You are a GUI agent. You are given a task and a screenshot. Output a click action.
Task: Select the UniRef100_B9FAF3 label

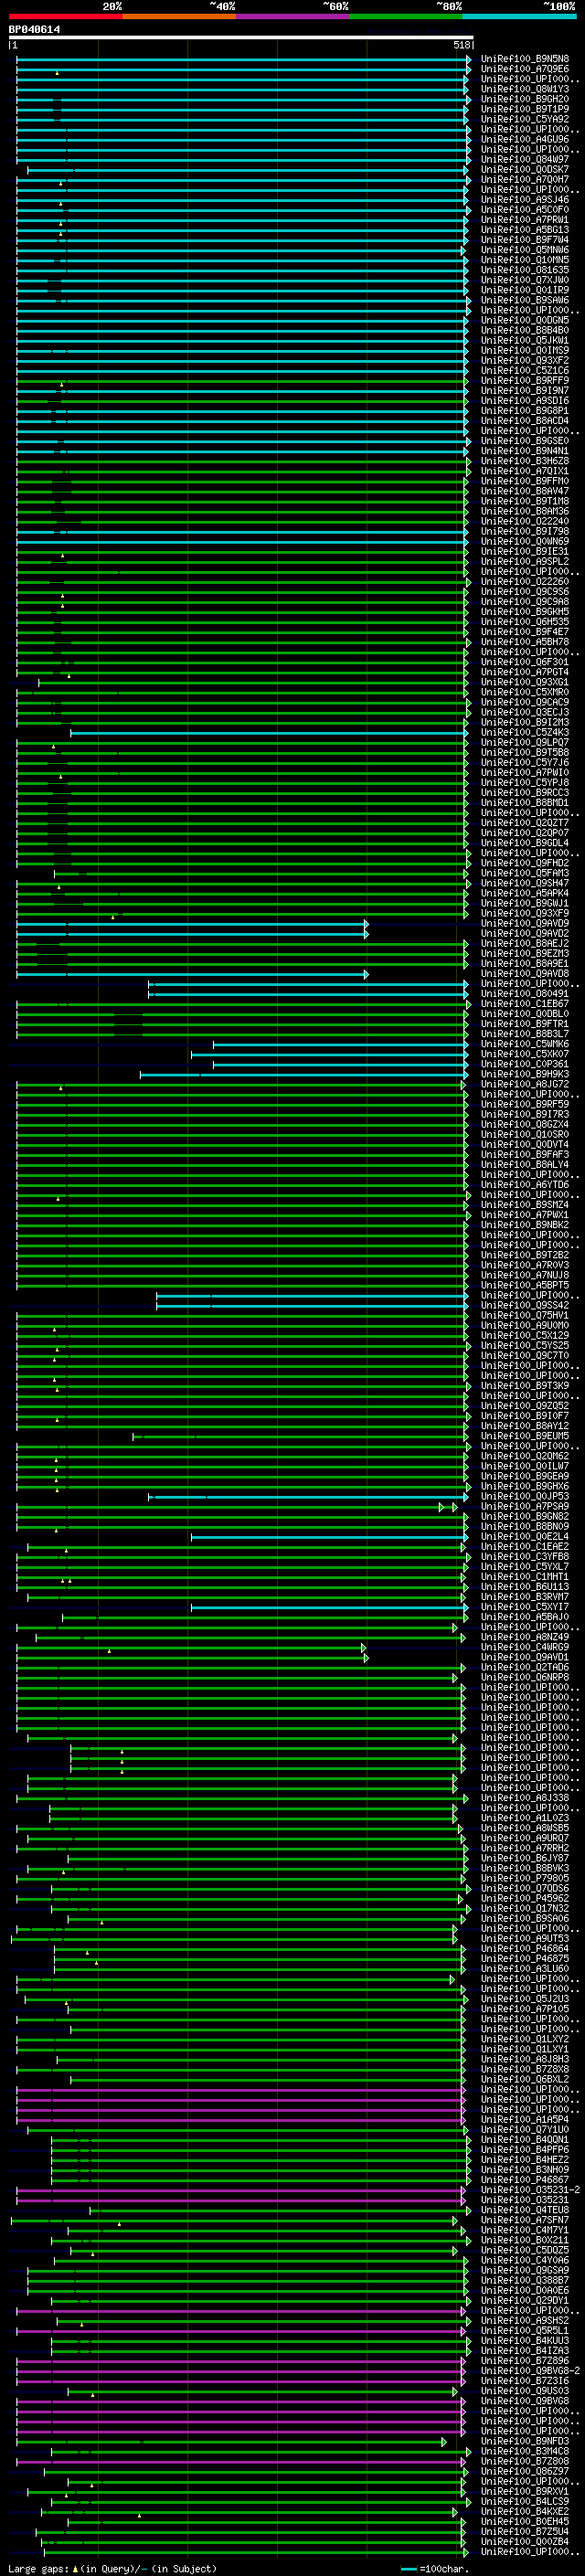click(x=524, y=1154)
